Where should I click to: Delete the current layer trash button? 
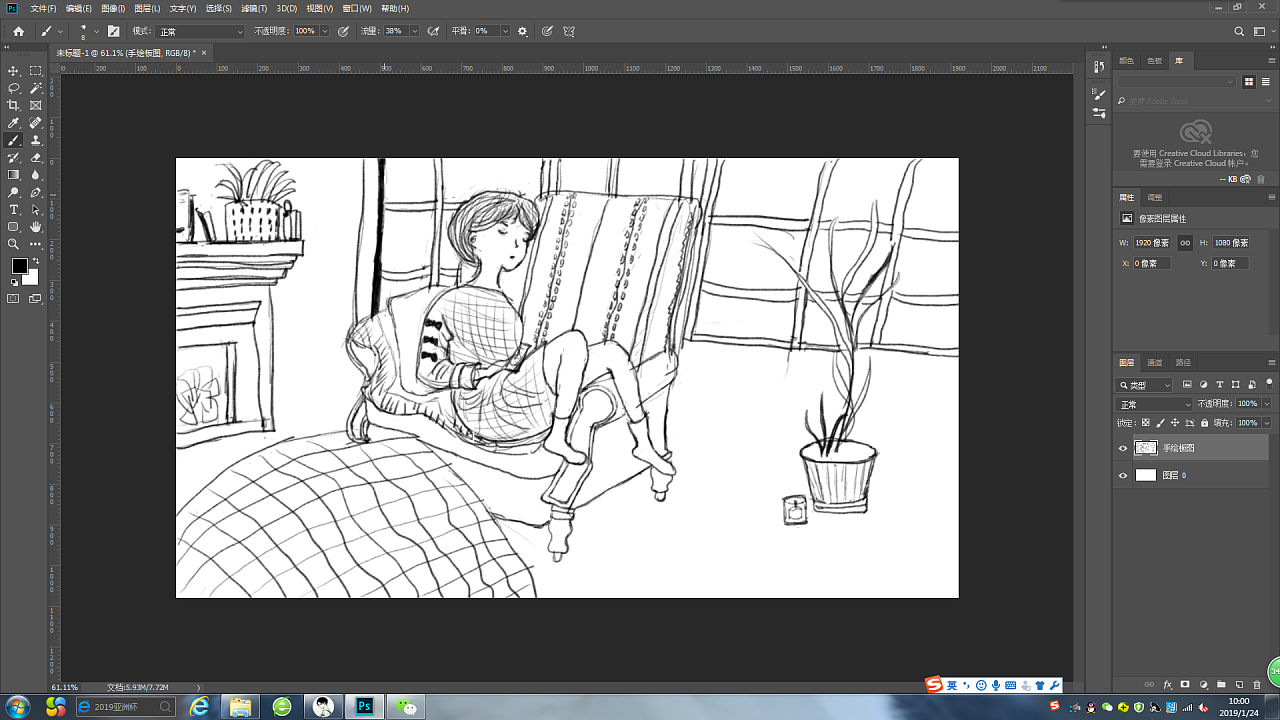pos(1257,685)
